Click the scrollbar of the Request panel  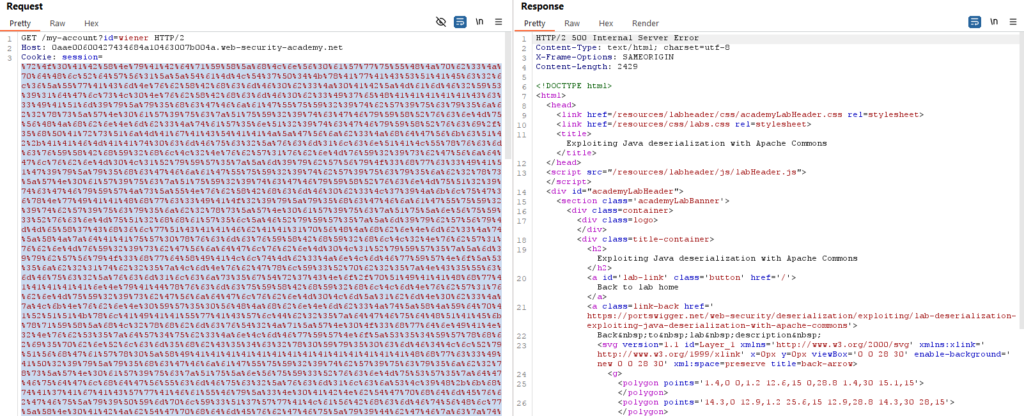508,95
